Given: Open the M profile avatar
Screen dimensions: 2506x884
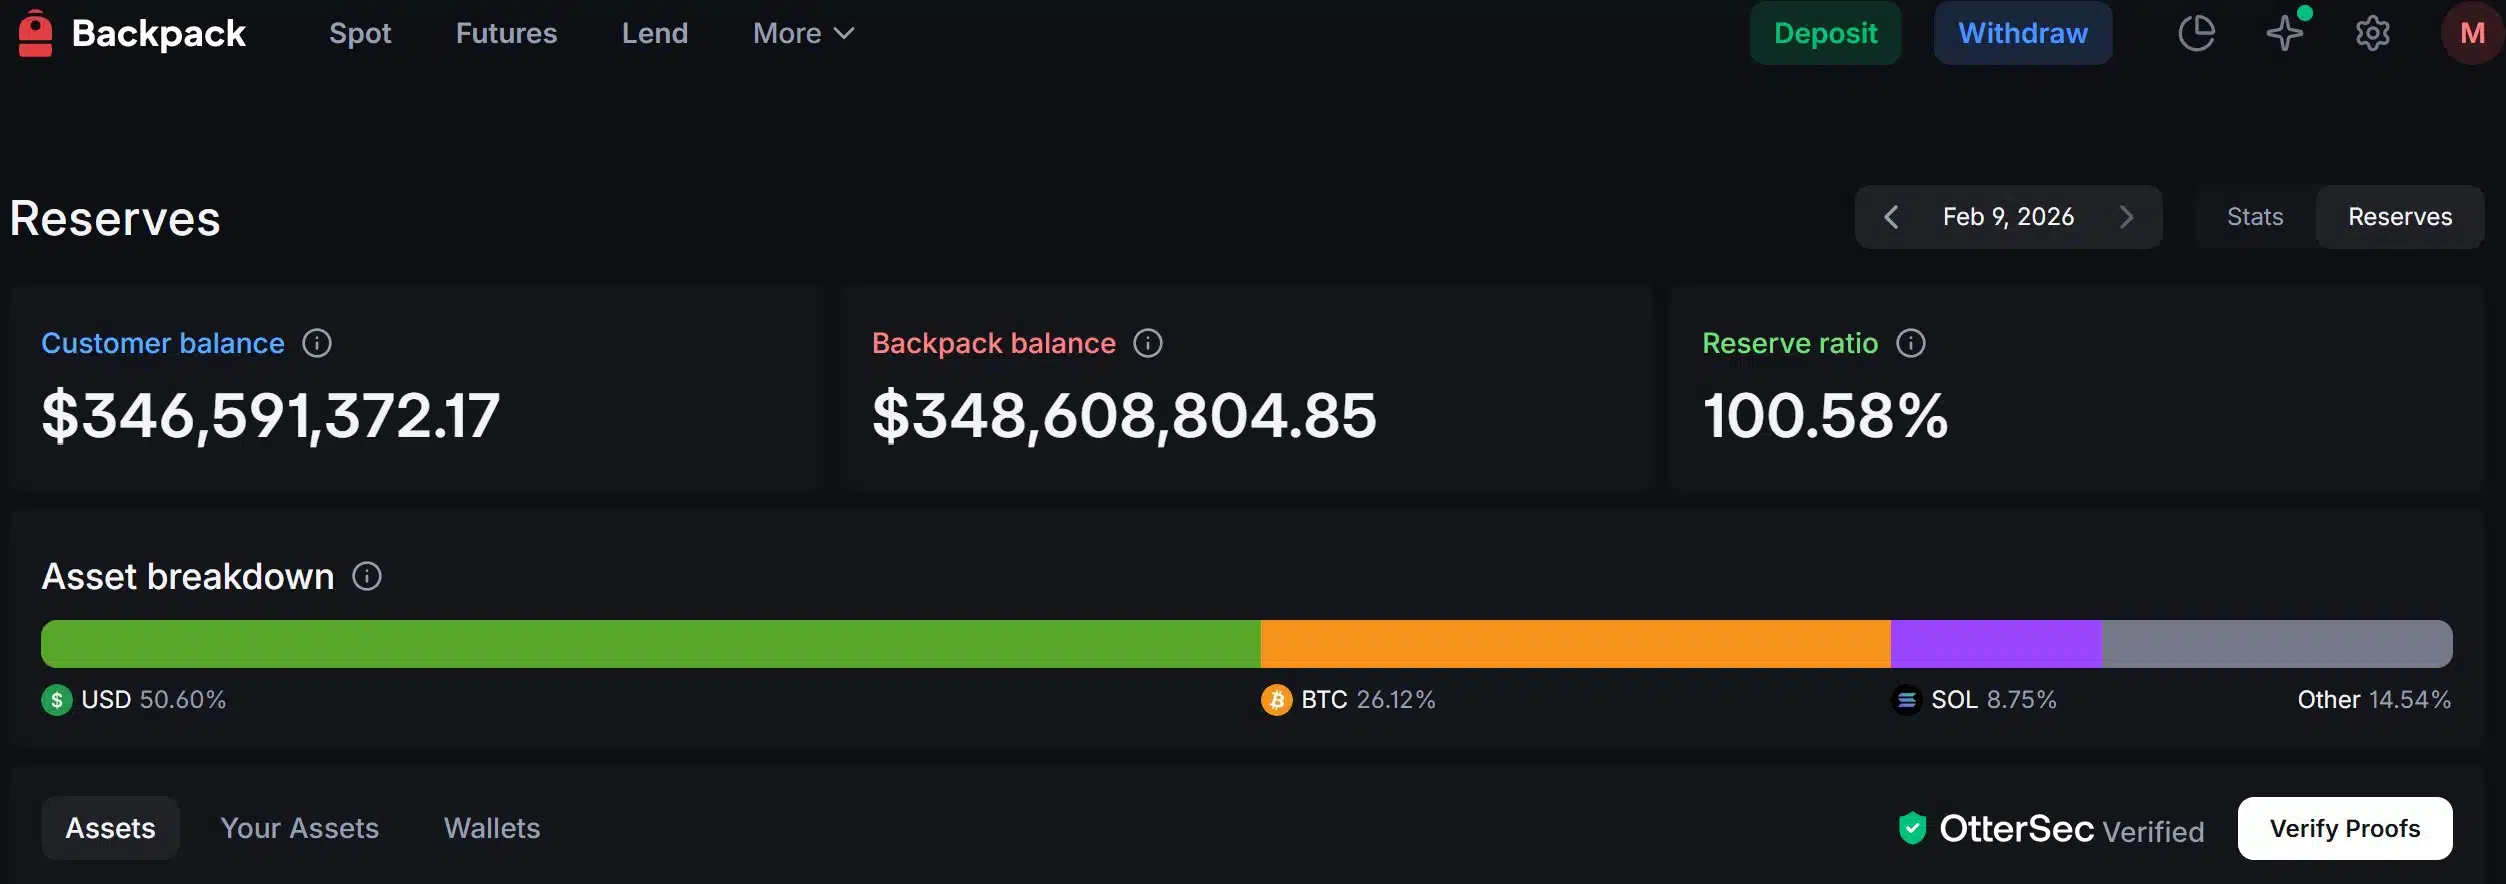Looking at the screenshot, I should pos(2471,32).
